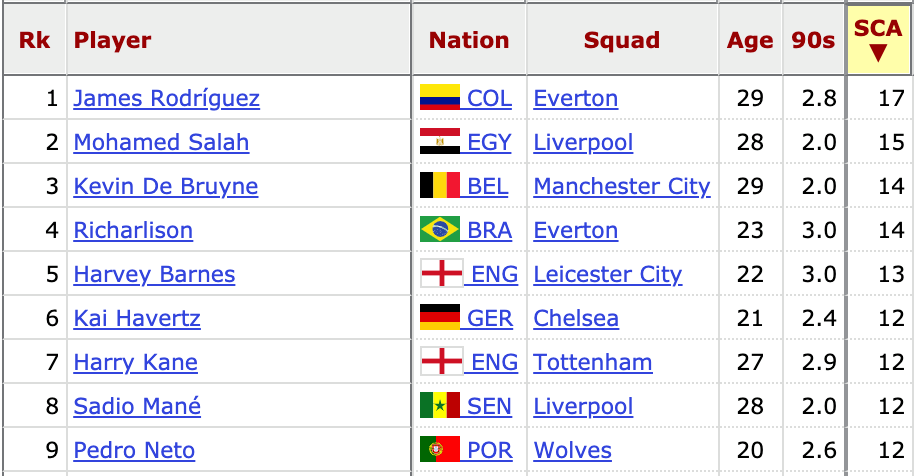The image size is (914, 476).
Task: Sort by the 90s column header
Action: pyautogui.click(x=813, y=40)
